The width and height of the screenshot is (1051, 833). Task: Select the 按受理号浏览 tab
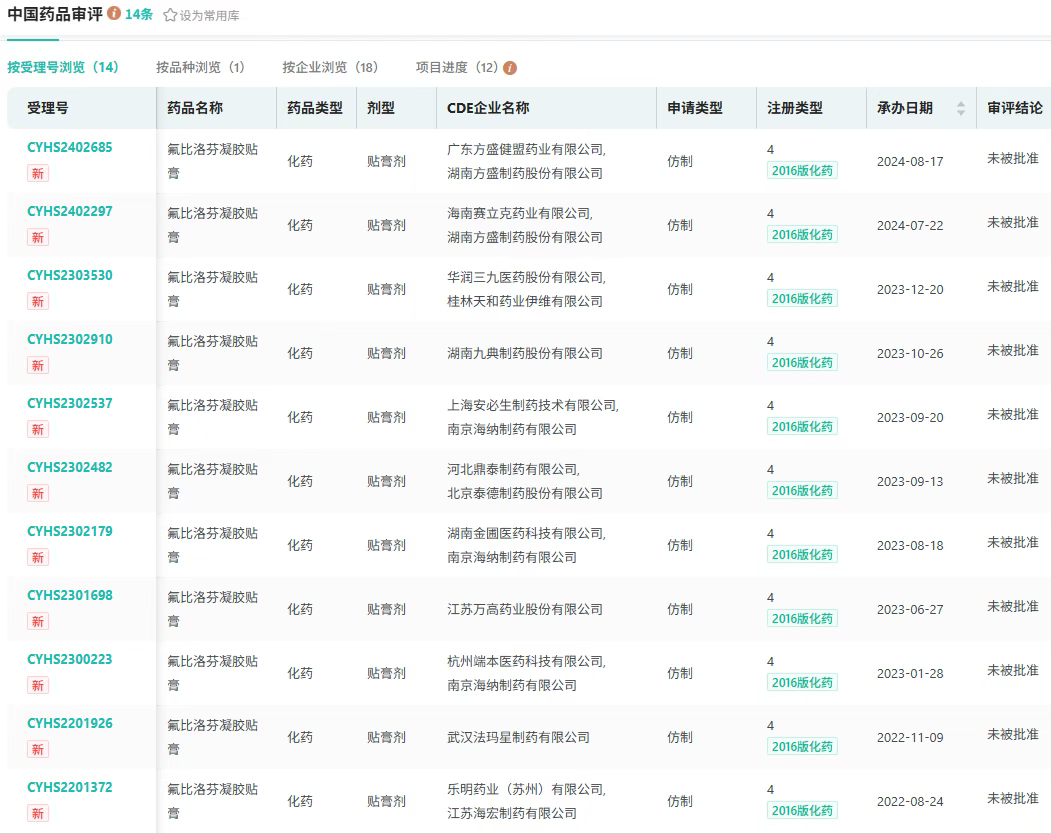tap(63, 67)
